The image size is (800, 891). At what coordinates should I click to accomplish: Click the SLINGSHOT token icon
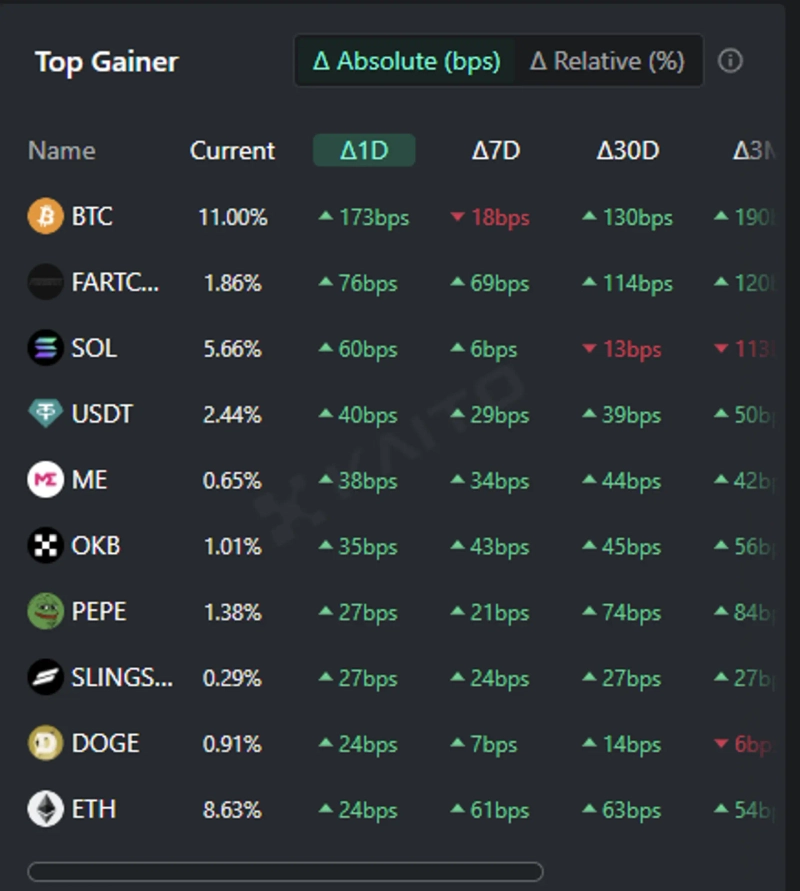pos(45,677)
